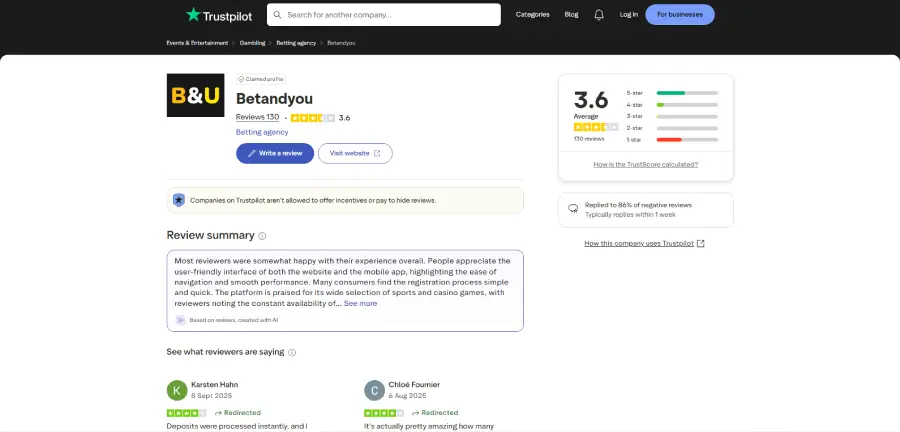Open the notifications bell

[x=599, y=15]
